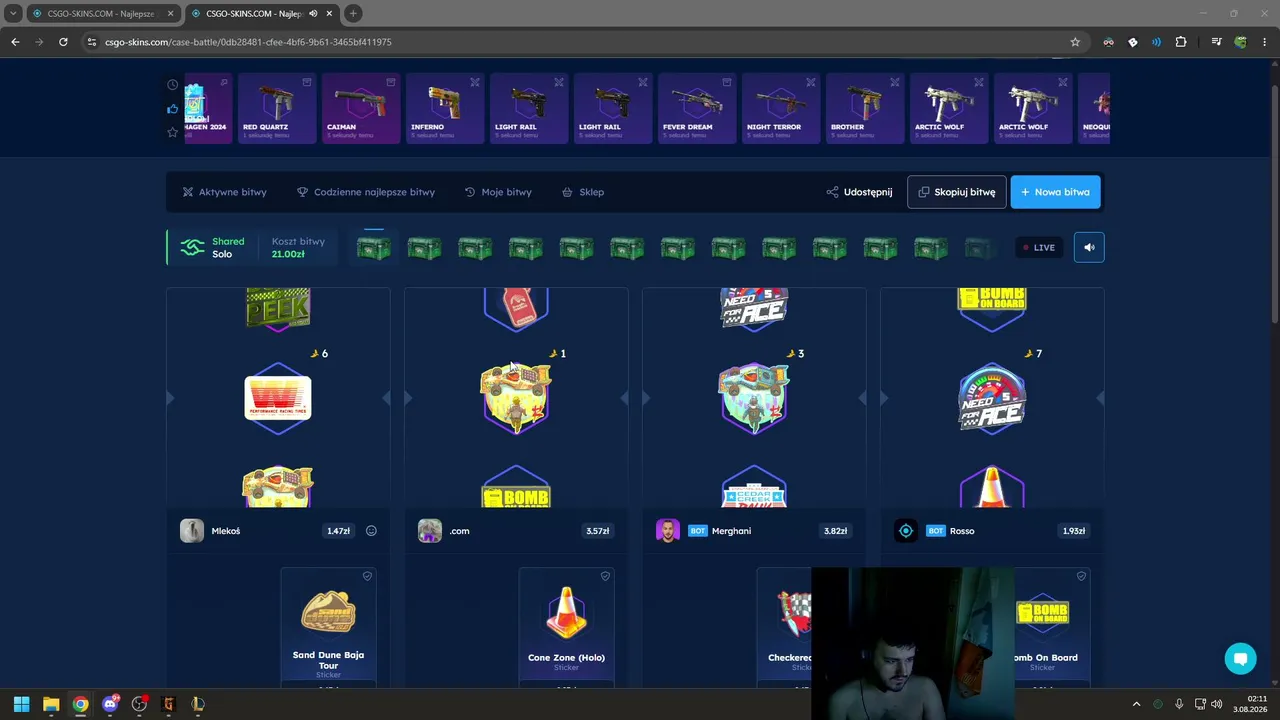The width and height of the screenshot is (1280, 720).
Task: Open the Brother skin drop
Action: [865, 108]
